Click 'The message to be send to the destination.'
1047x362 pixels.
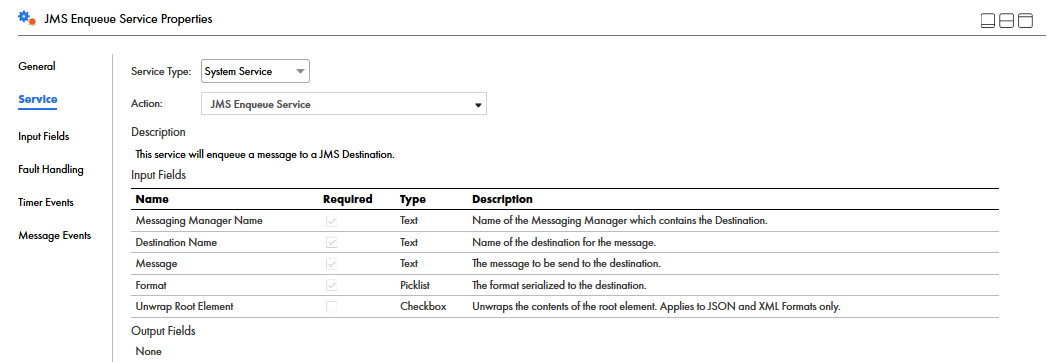click(x=566, y=264)
